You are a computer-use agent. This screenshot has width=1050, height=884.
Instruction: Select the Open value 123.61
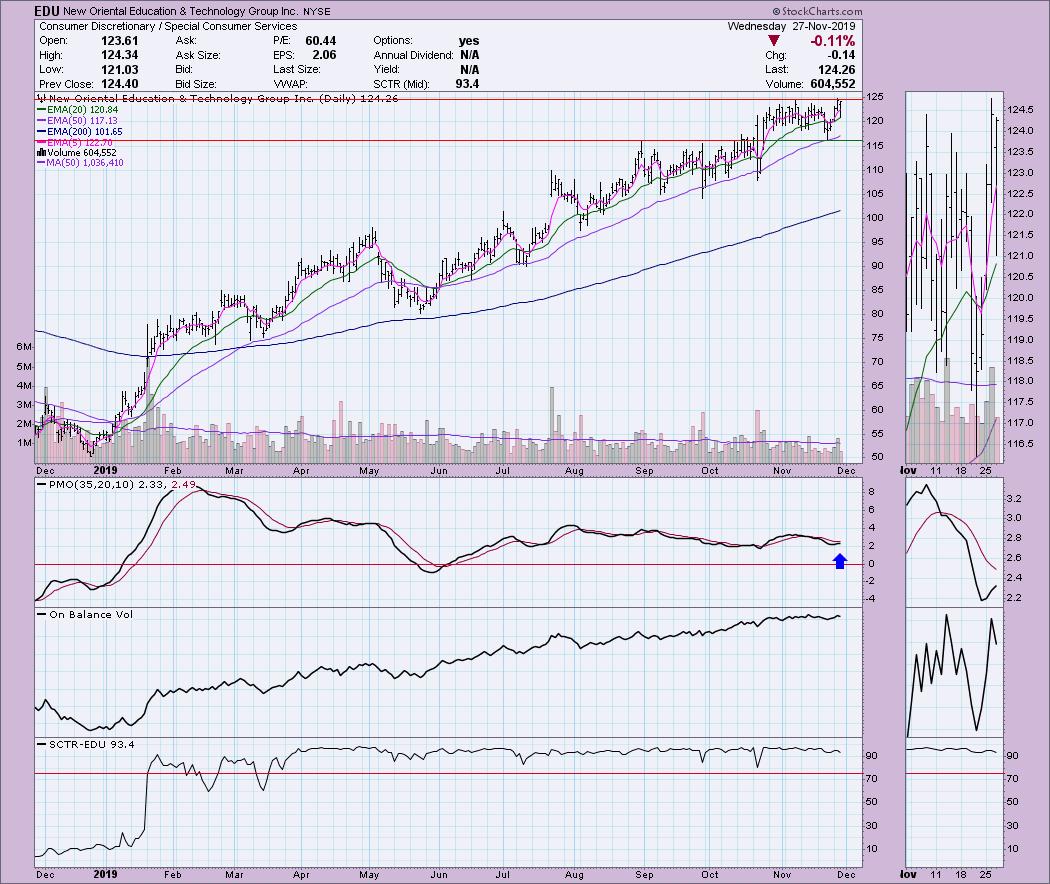tap(120, 41)
